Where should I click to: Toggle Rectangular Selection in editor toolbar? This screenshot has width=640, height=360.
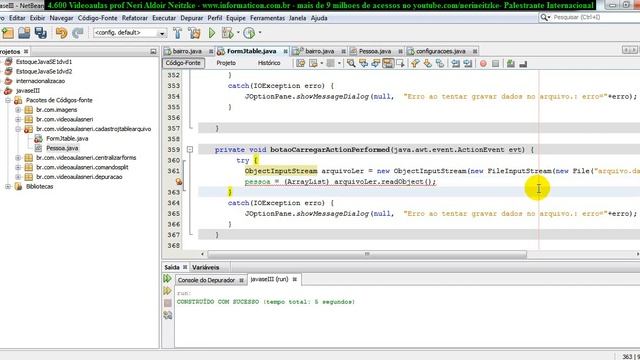click(400, 63)
